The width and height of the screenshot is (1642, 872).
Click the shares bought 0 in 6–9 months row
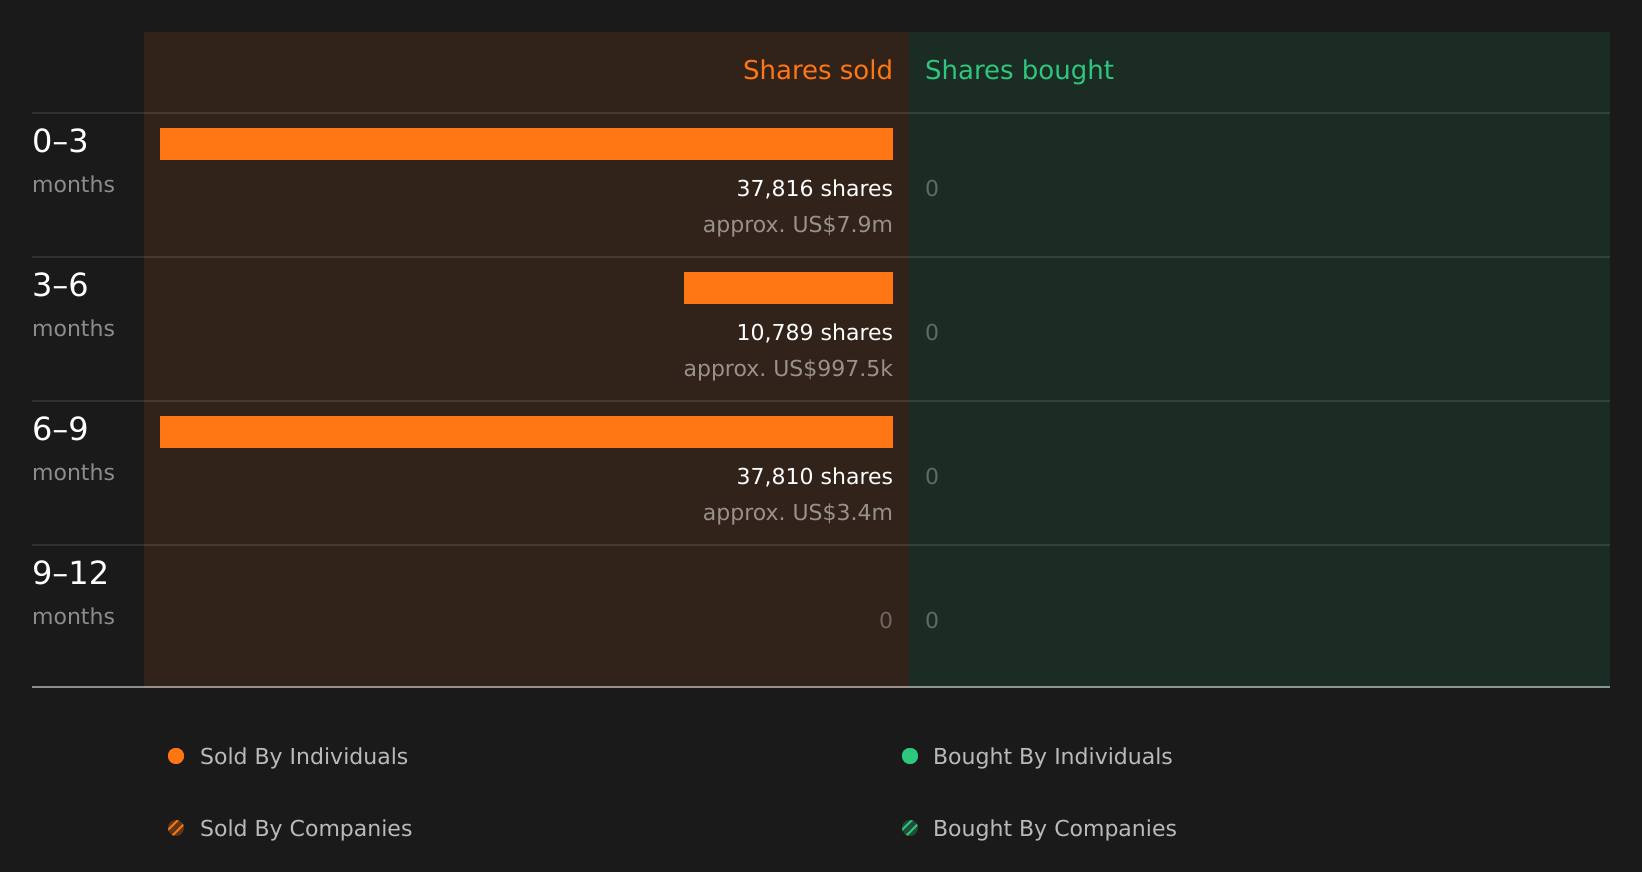[932, 476]
